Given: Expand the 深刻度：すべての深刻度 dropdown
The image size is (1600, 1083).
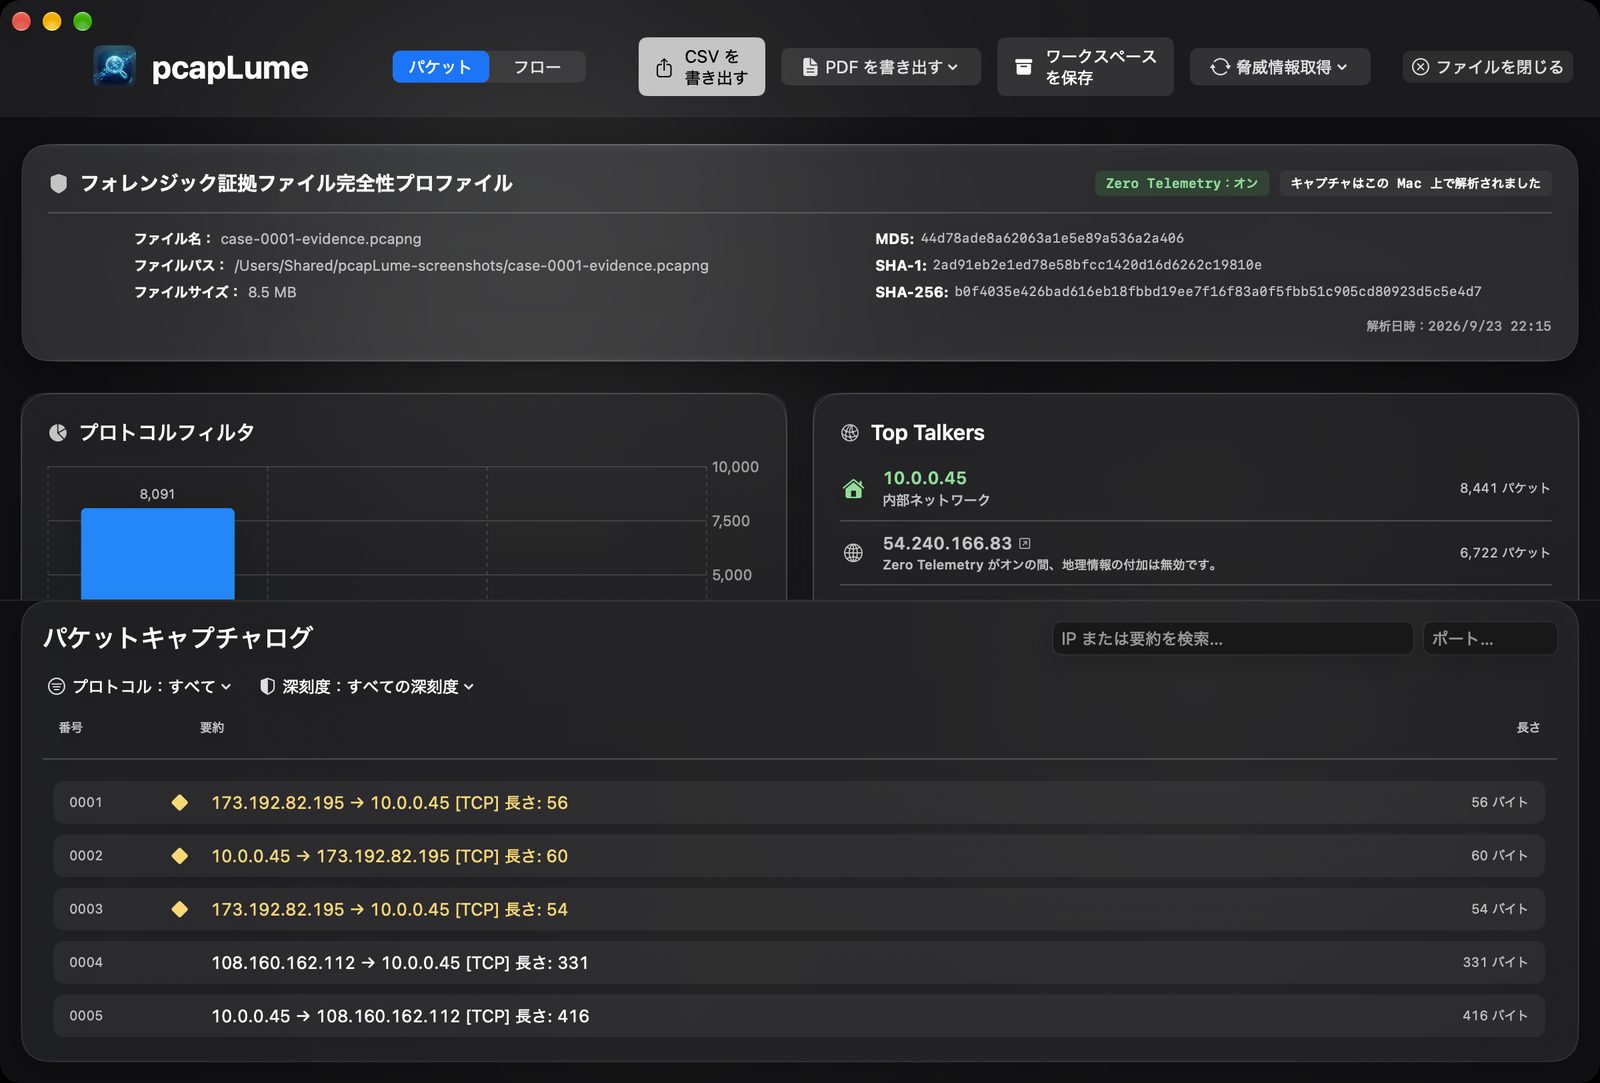Looking at the screenshot, I should point(367,686).
